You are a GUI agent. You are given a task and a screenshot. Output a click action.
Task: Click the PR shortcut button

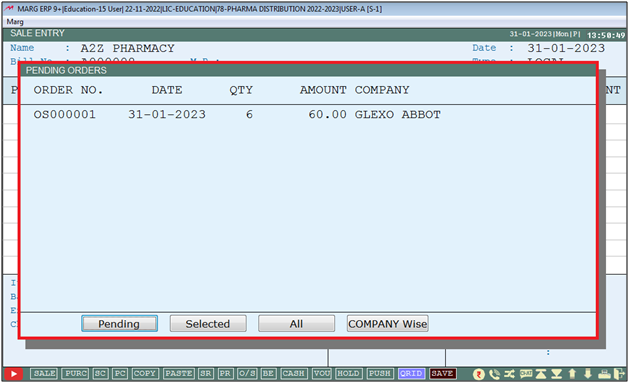(225, 374)
